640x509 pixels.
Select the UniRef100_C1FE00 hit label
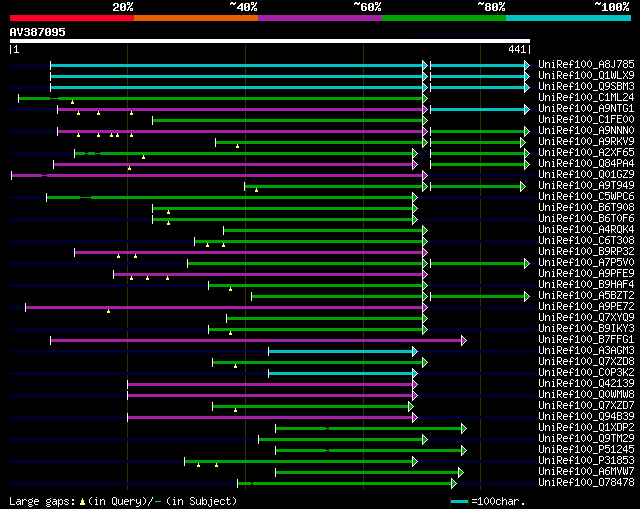point(586,119)
